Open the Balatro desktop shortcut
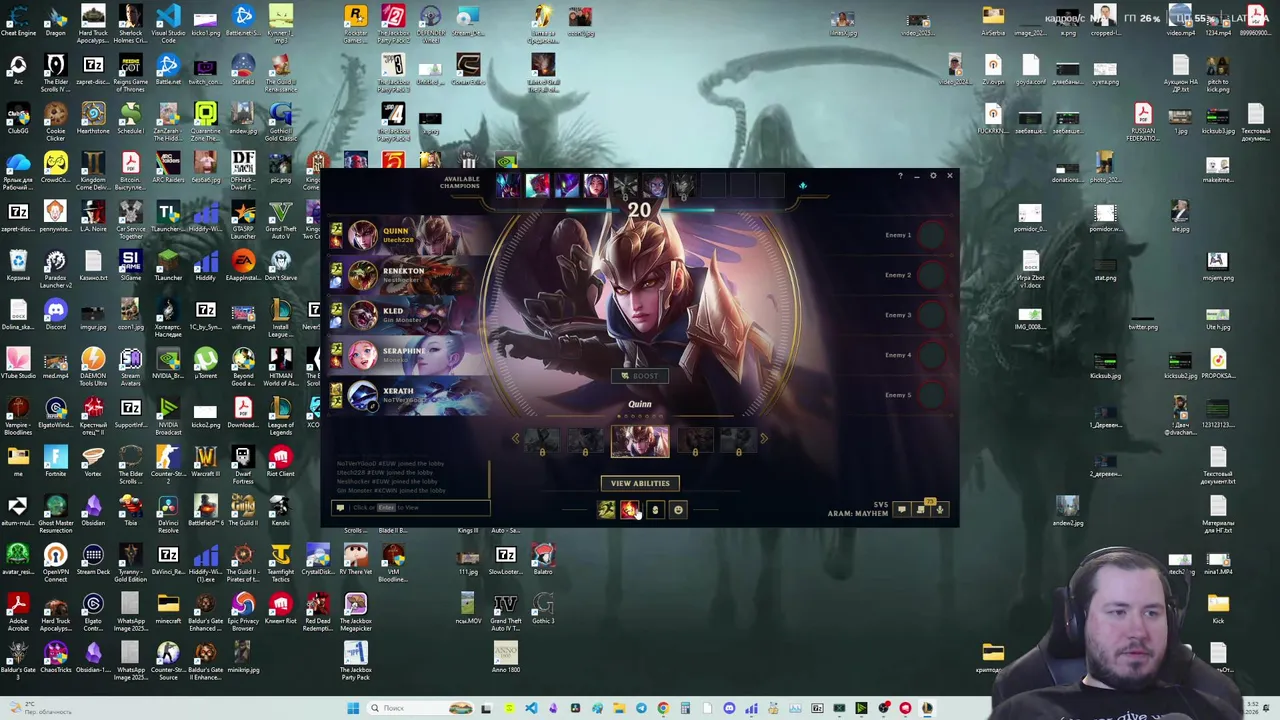1280x720 pixels. pyautogui.click(x=543, y=560)
